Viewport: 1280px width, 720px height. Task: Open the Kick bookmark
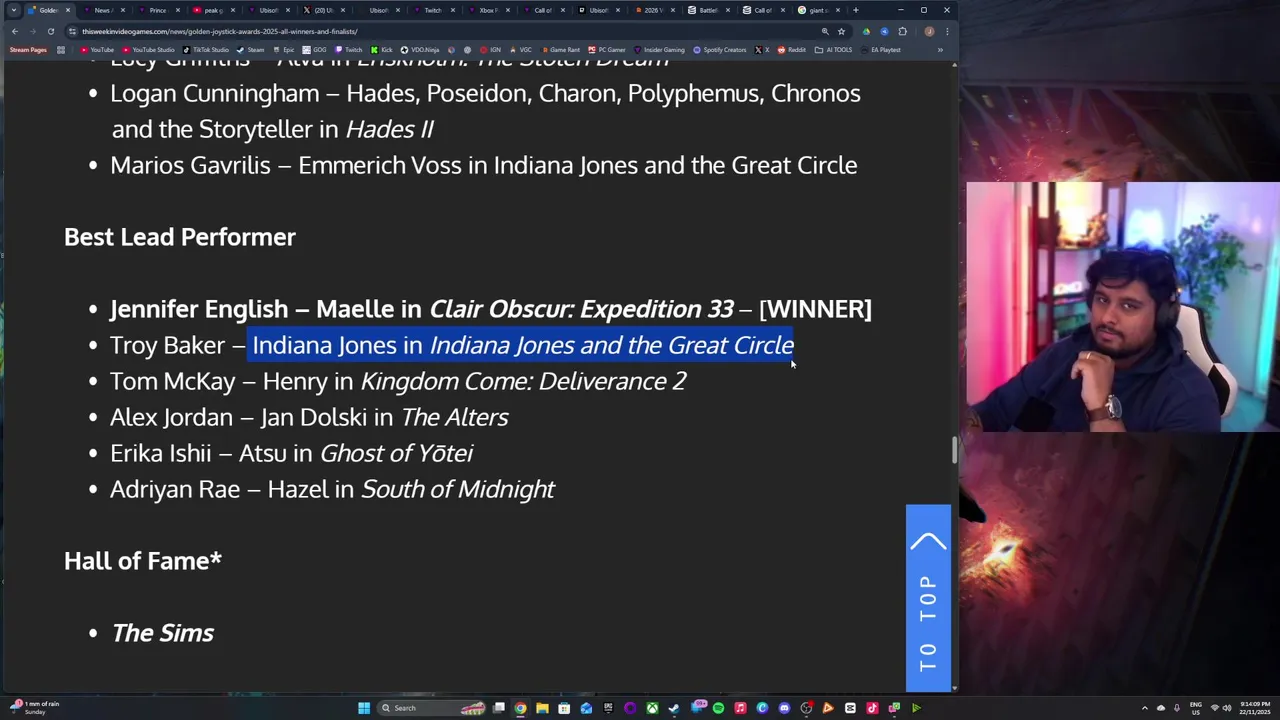point(381,50)
